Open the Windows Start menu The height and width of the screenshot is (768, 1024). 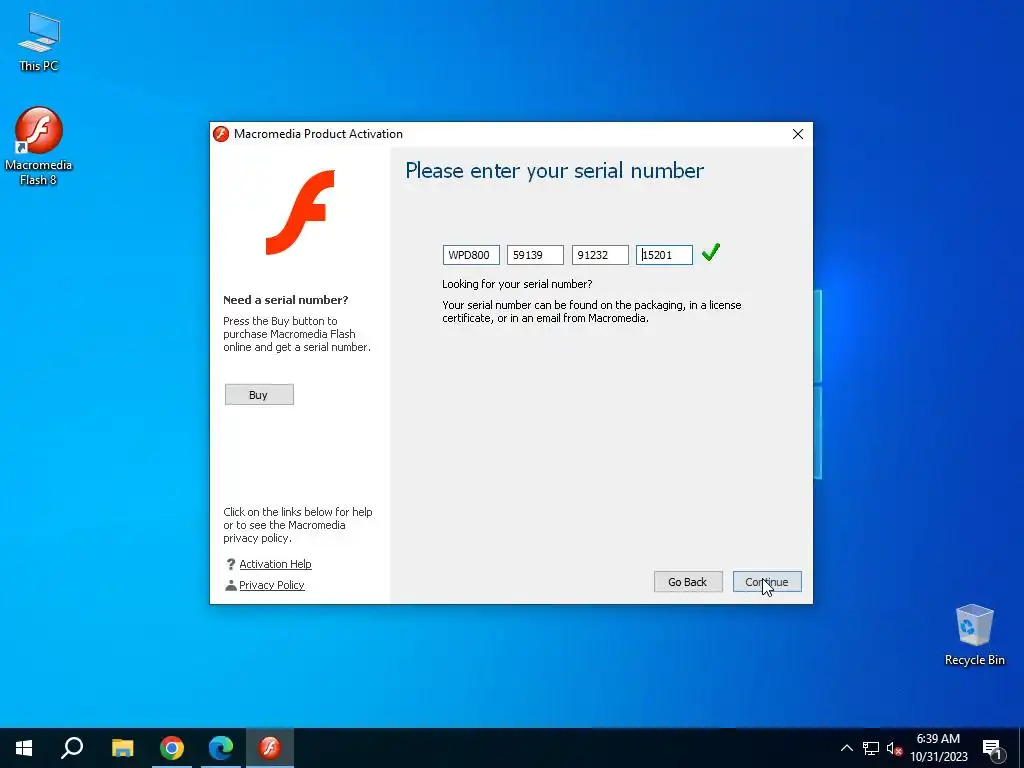[24, 748]
